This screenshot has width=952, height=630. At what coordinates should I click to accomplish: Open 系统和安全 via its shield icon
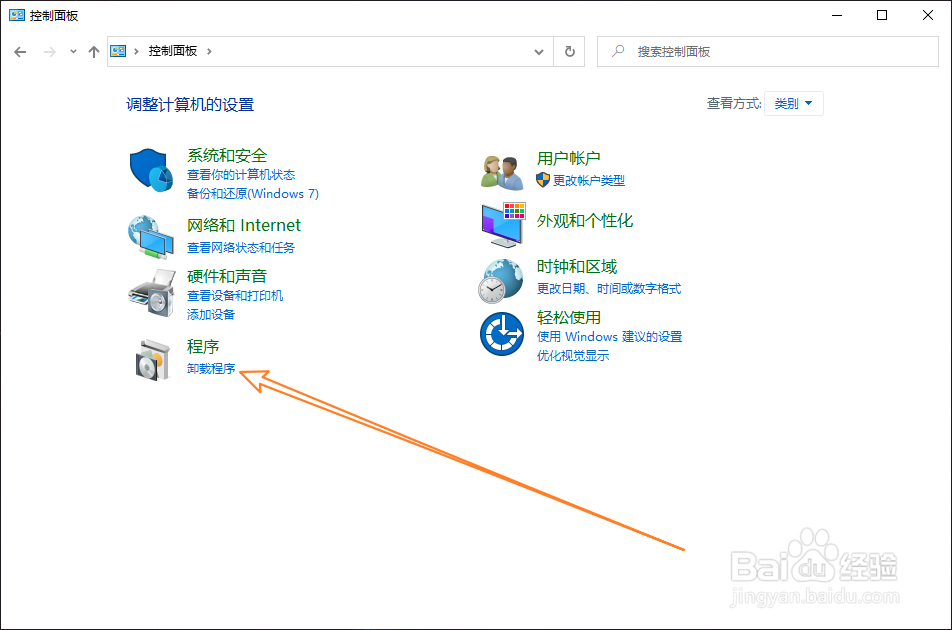click(150, 170)
